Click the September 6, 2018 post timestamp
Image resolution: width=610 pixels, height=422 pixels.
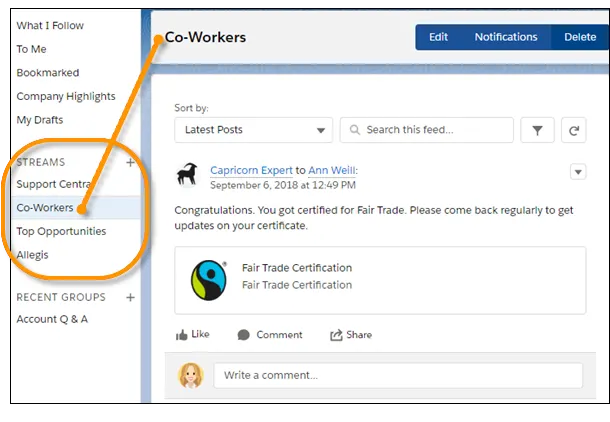tap(283, 185)
